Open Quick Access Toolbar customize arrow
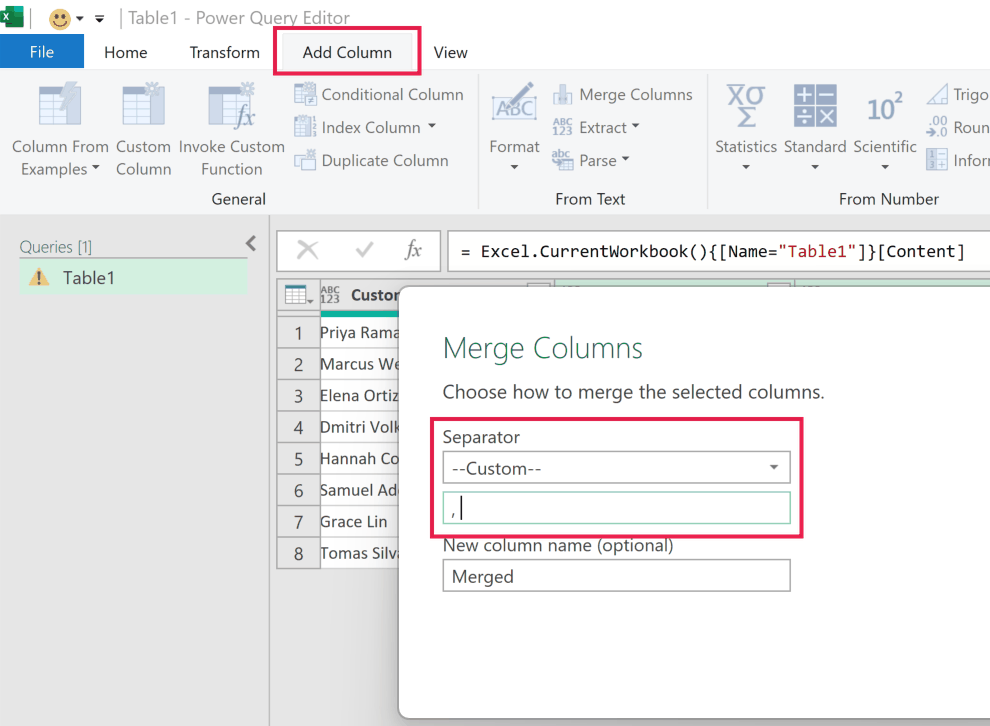990x726 pixels. 99,18
